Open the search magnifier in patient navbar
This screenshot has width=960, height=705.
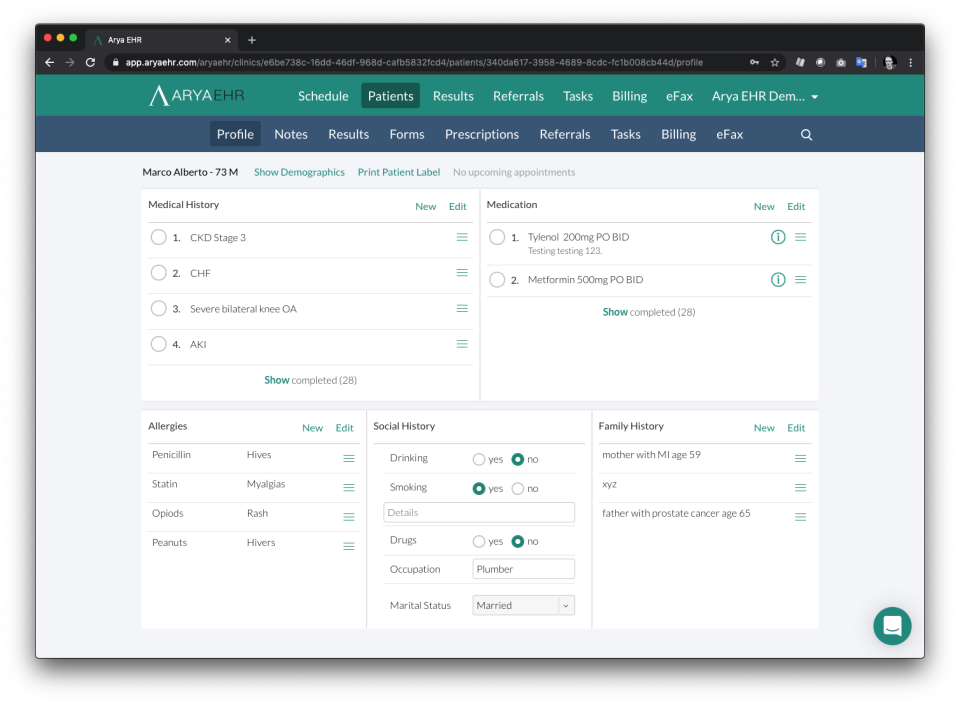click(806, 135)
